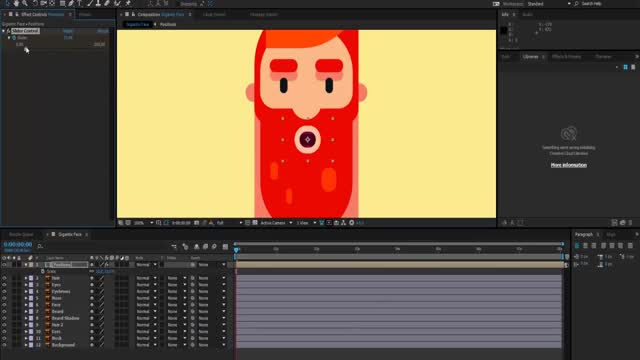640x360 pixels.
Task: Select the Horizontal Type tool
Action: click(x=80, y=3)
